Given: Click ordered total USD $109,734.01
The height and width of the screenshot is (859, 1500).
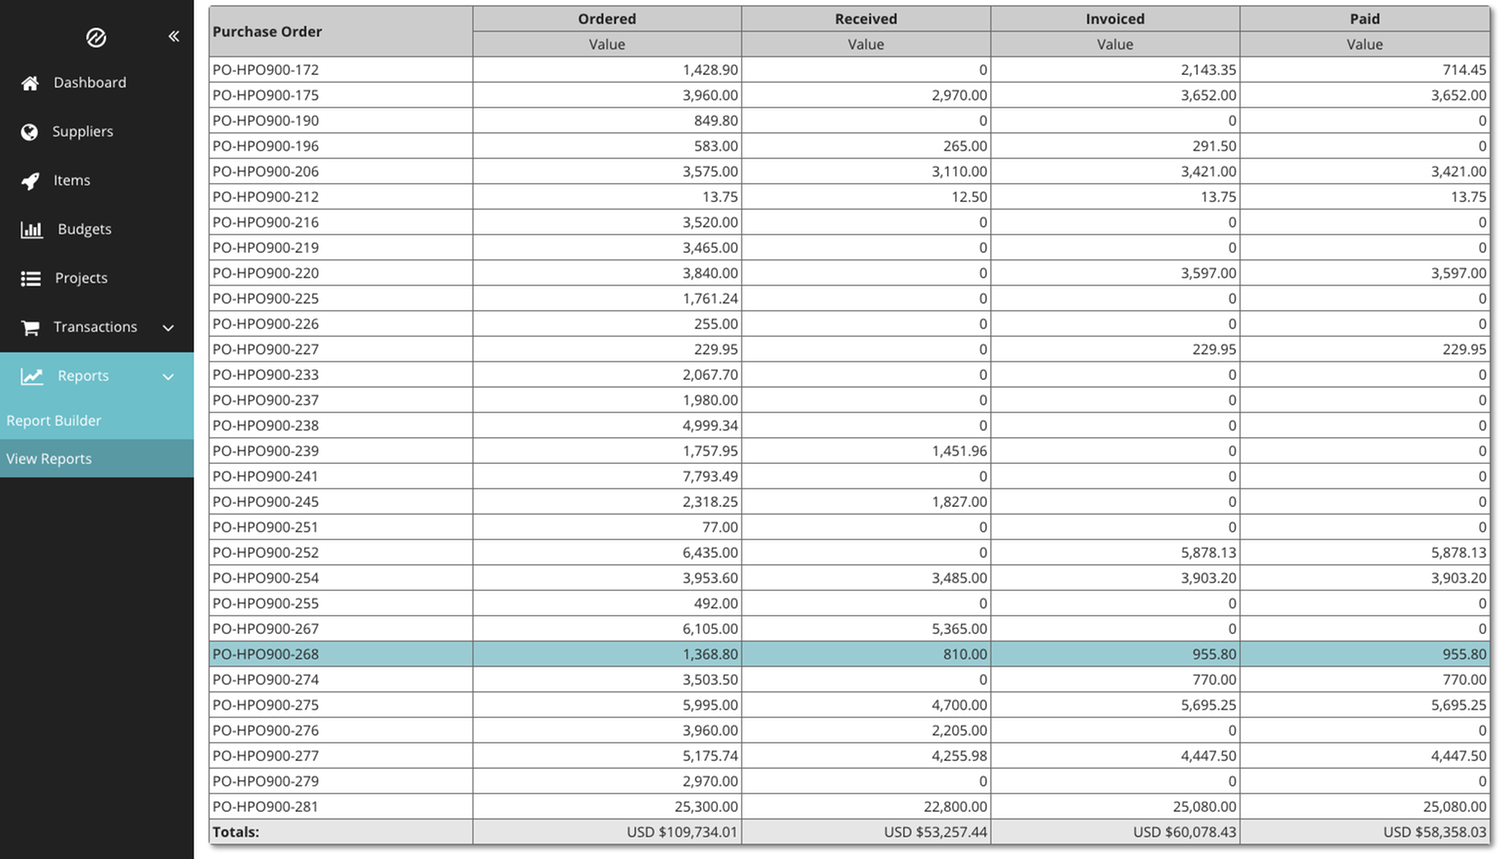Looking at the screenshot, I should (683, 832).
